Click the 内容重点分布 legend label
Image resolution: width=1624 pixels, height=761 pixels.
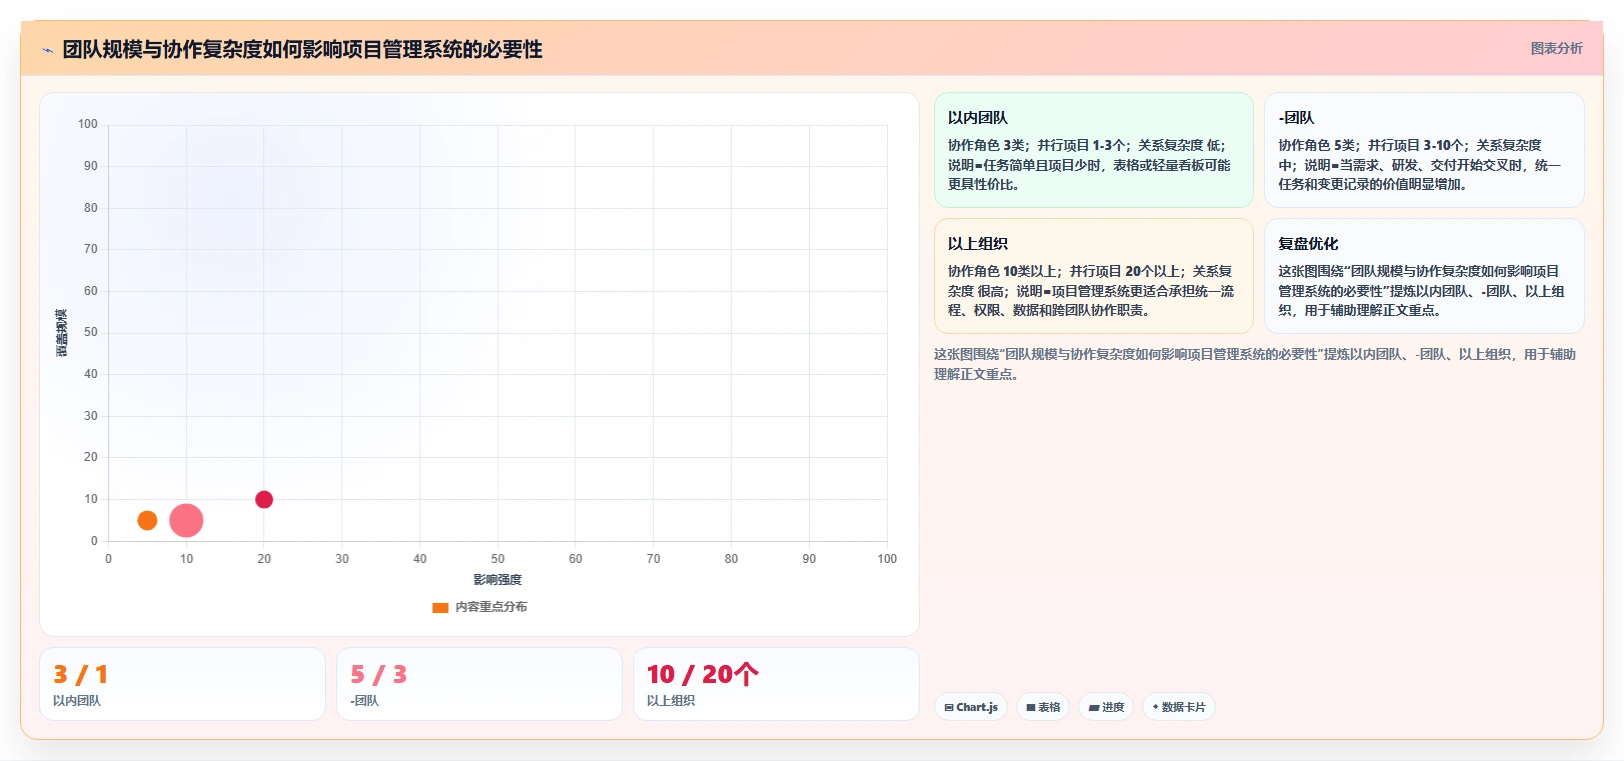point(491,607)
